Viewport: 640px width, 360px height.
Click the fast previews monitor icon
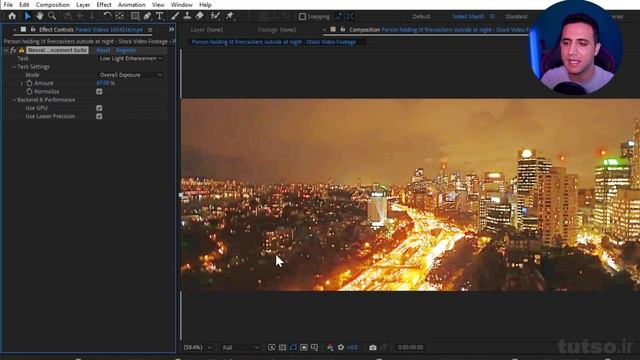tap(271, 347)
